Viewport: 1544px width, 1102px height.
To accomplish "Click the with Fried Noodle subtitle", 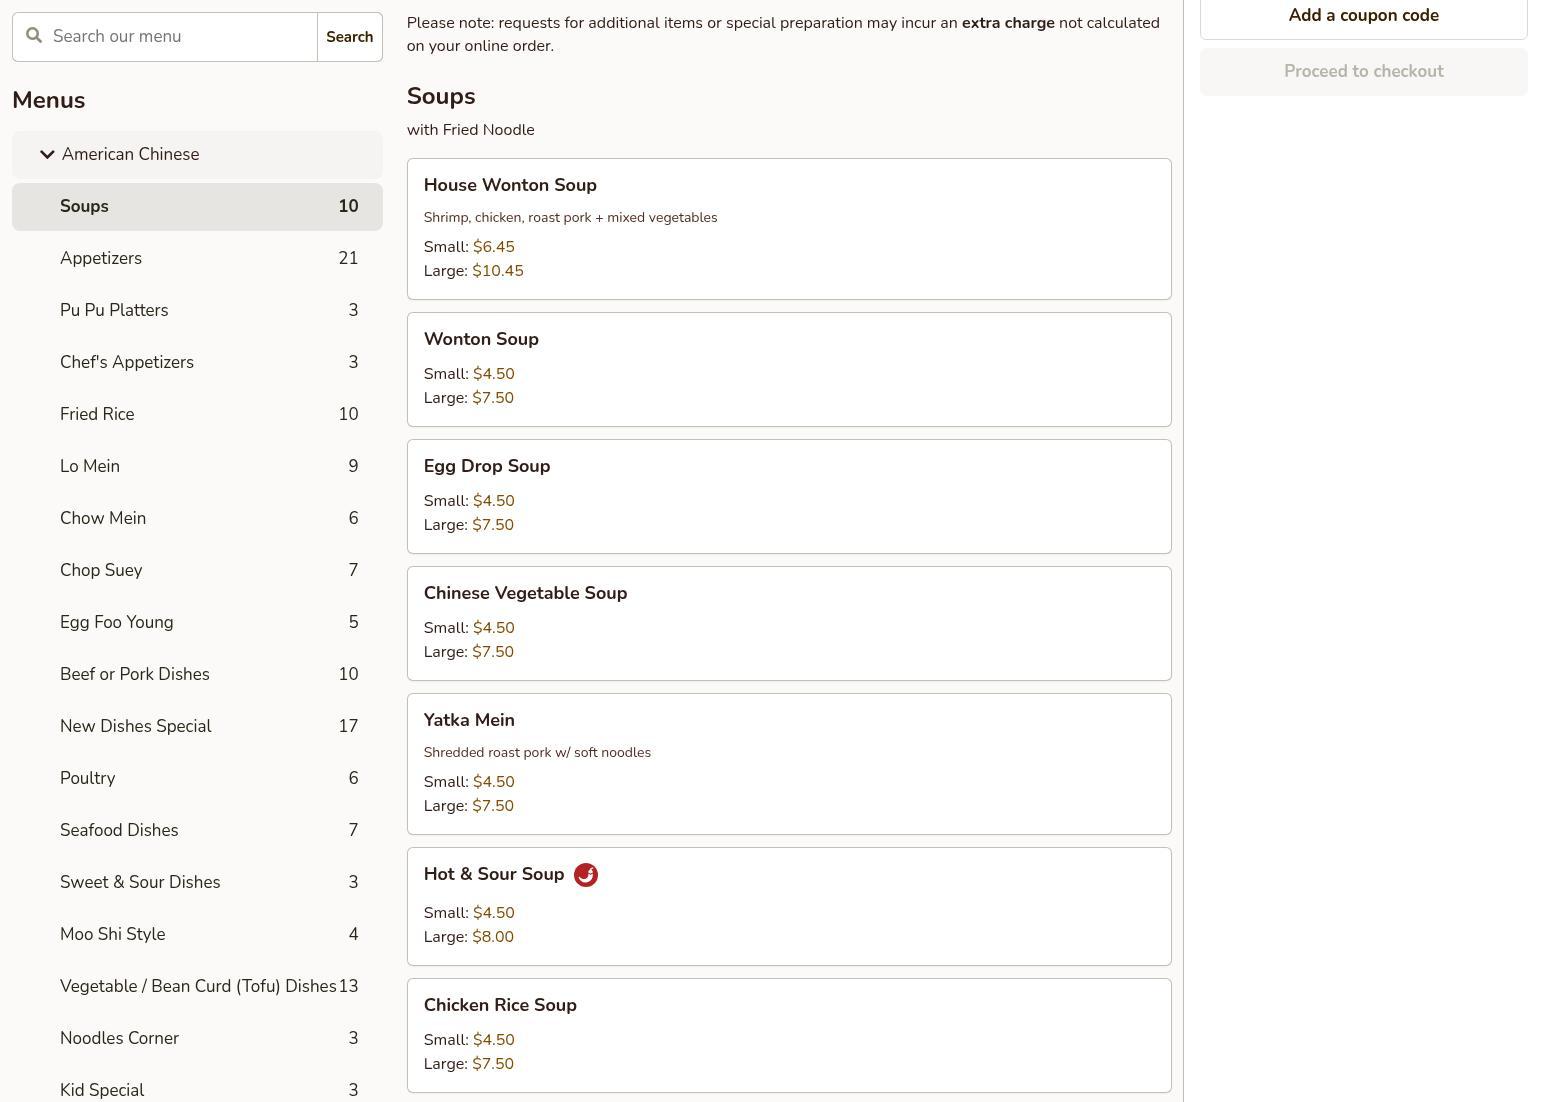I will pyautogui.click(x=471, y=130).
